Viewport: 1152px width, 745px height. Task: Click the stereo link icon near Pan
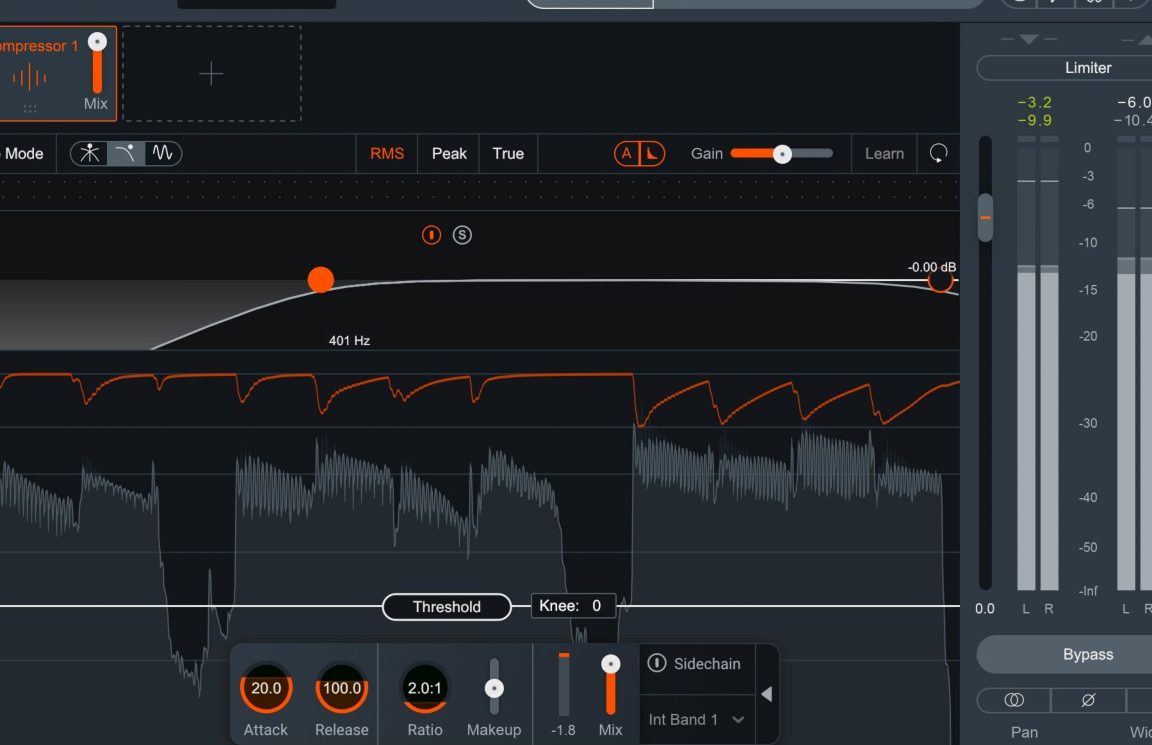coord(1013,700)
